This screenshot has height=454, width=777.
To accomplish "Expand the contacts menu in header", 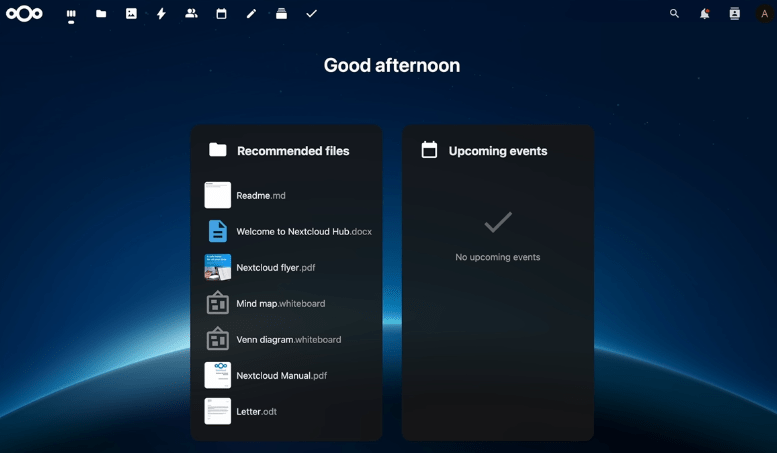I will coord(734,14).
